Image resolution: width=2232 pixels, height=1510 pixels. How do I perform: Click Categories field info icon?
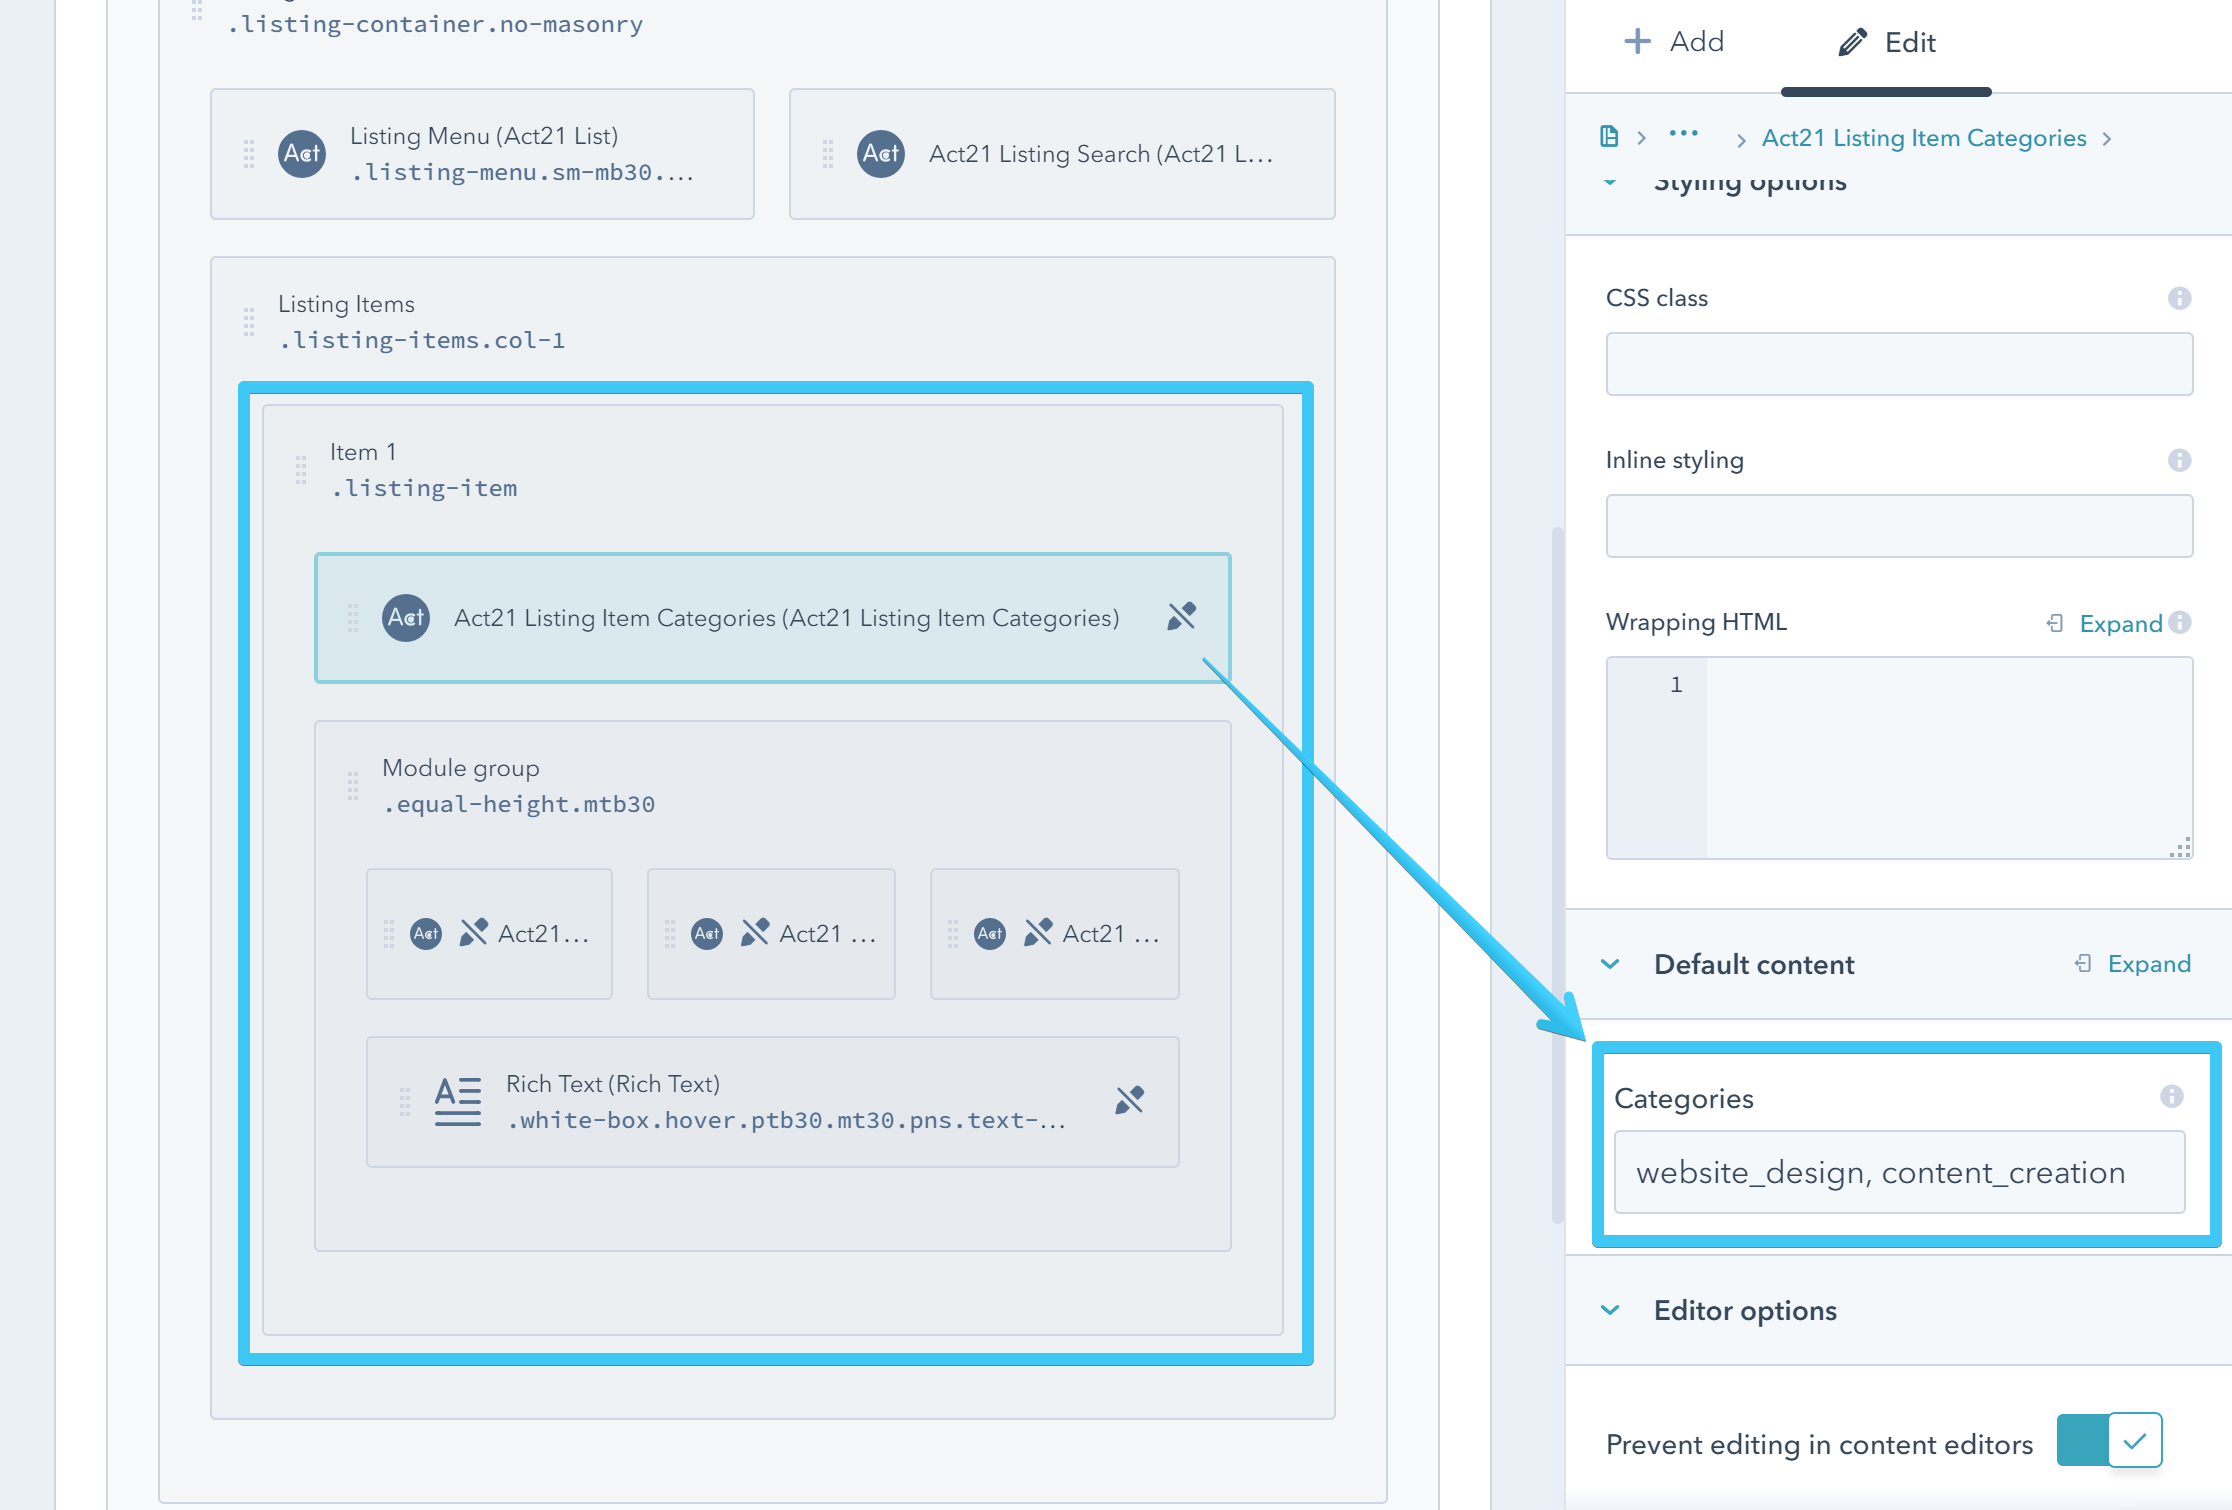coord(2171,1097)
